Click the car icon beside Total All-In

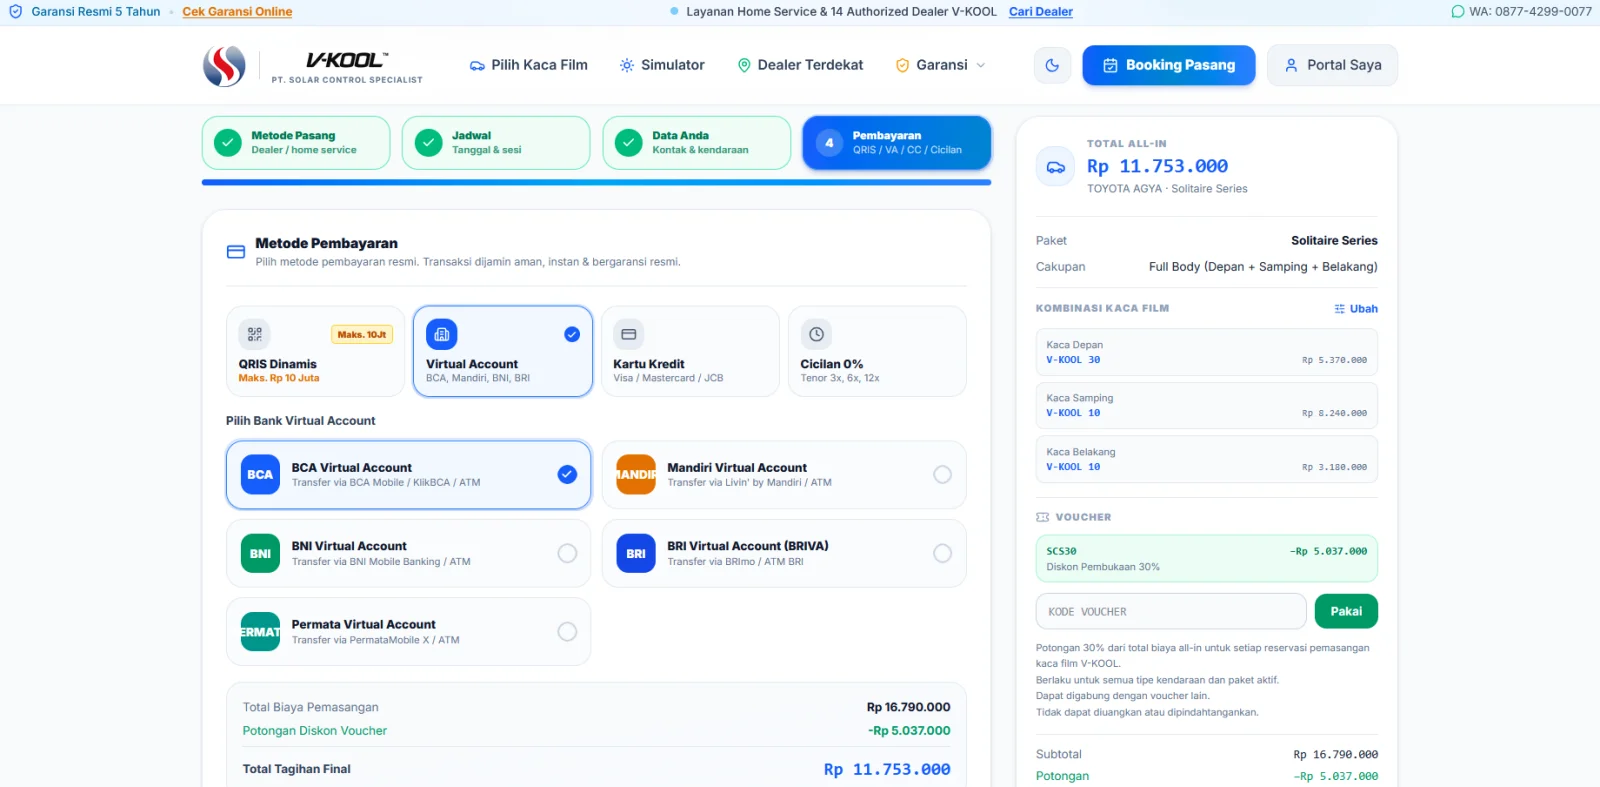tap(1056, 167)
